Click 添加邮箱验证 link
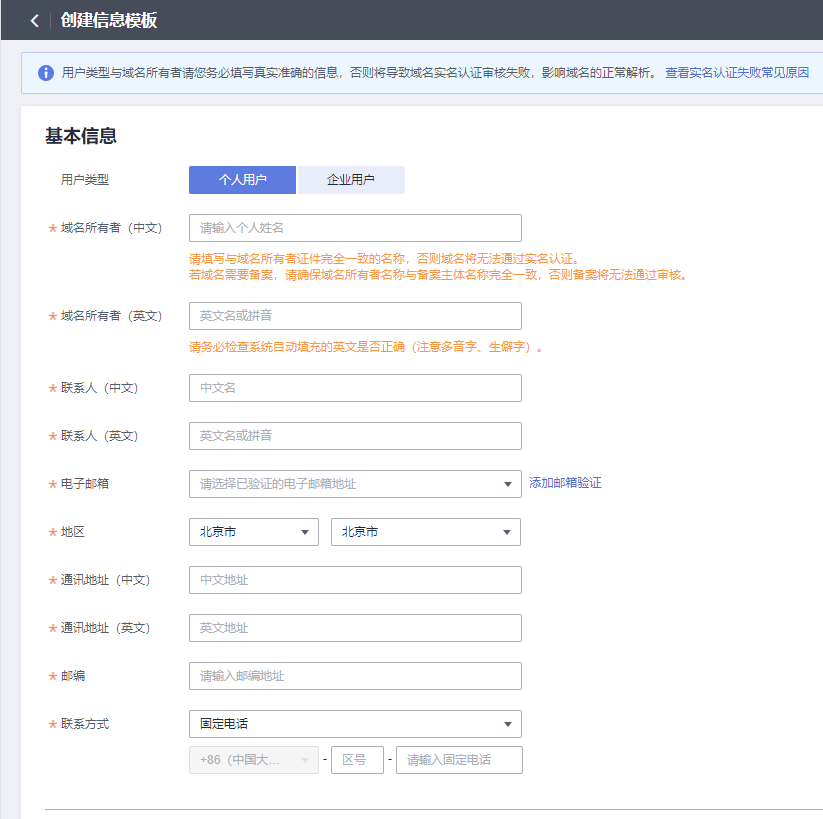The height and width of the screenshot is (819, 823). click(x=565, y=483)
